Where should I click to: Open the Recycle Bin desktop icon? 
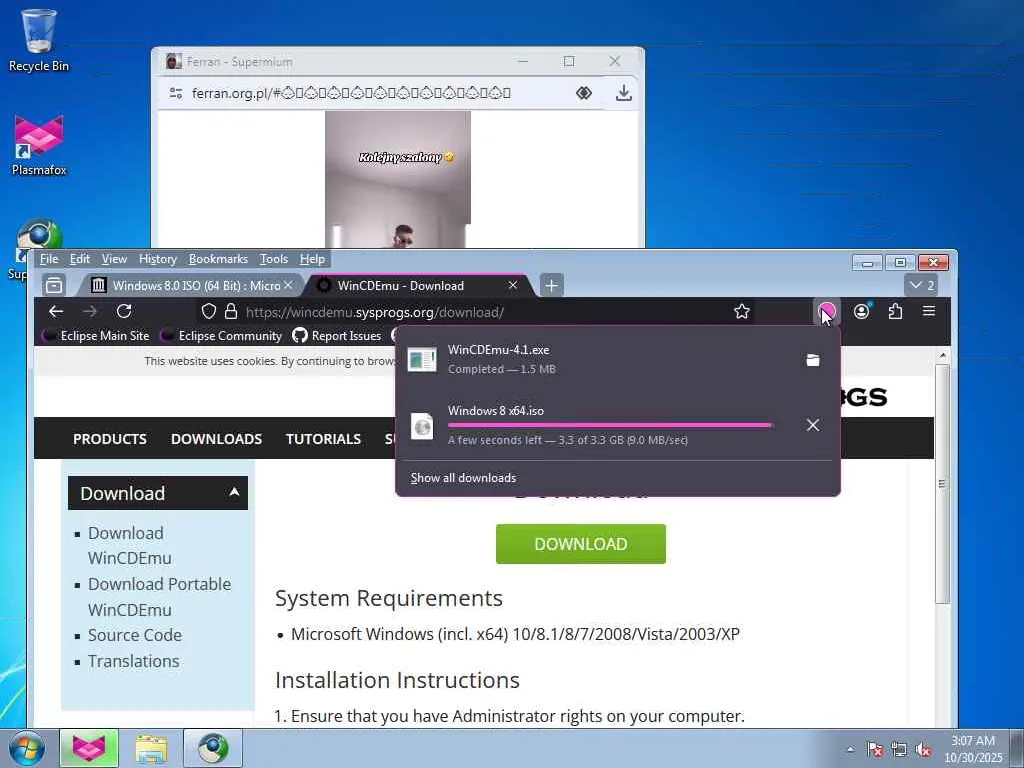(x=39, y=40)
